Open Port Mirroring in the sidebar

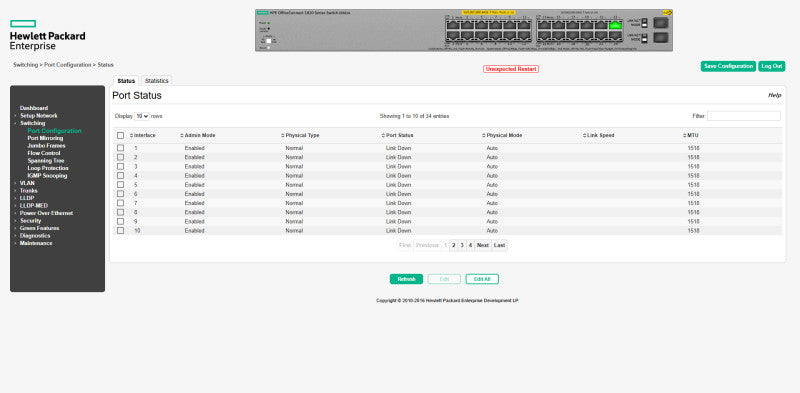pyautogui.click(x=45, y=138)
